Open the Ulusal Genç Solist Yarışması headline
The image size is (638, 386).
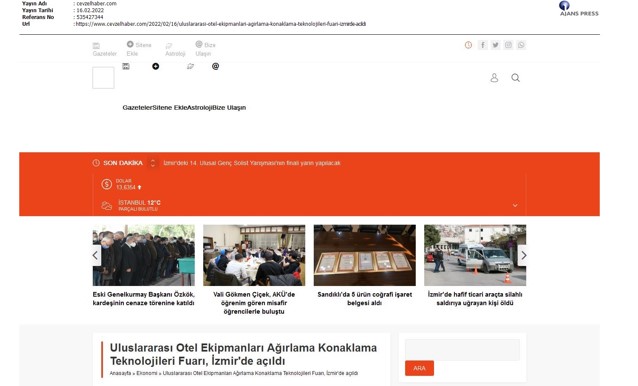(x=252, y=163)
